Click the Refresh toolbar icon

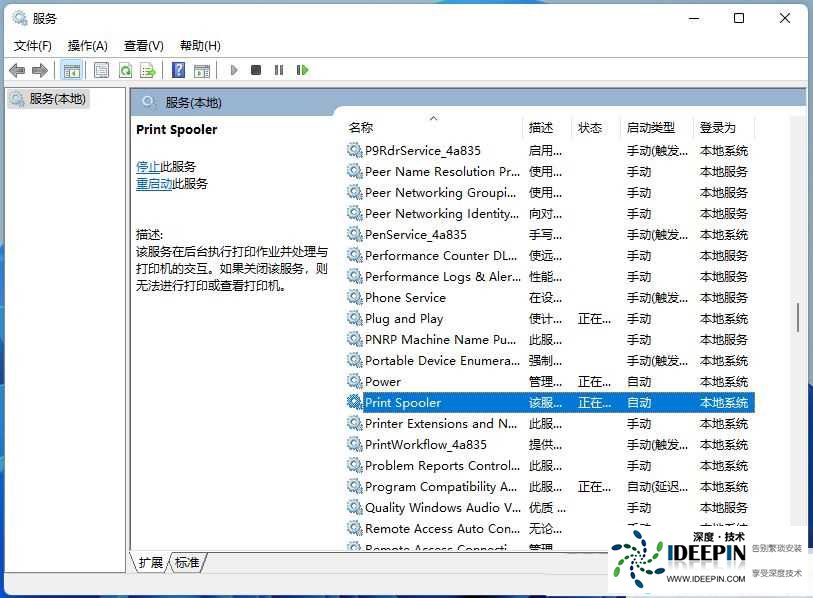click(x=125, y=70)
